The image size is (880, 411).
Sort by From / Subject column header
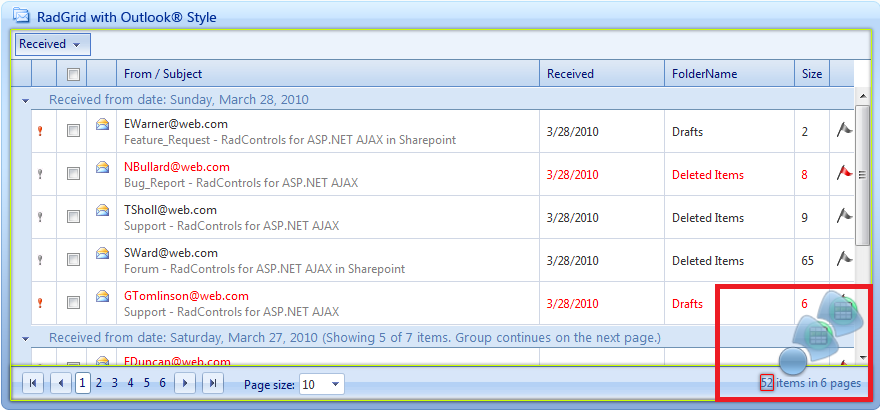(x=163, y=74)
